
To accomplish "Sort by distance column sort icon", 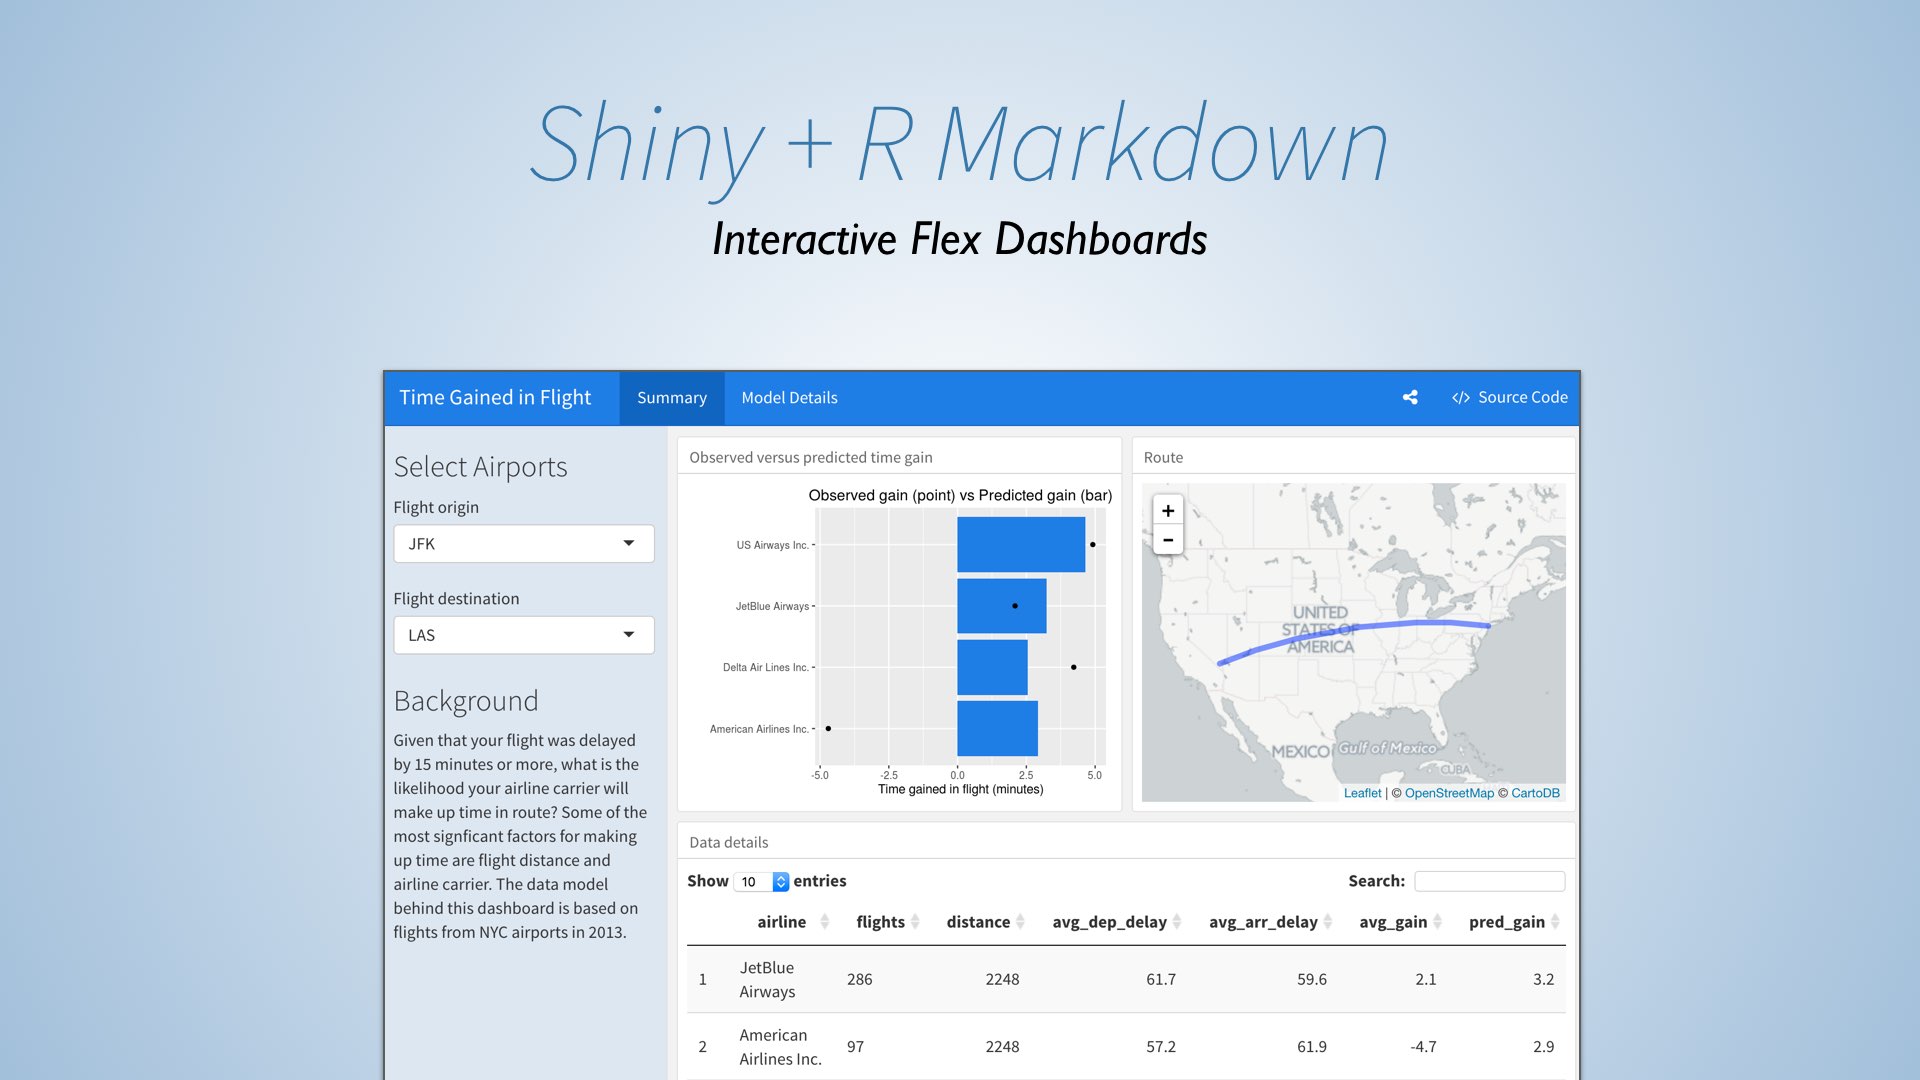I will pyautogui.click(x=1020, y=922).
